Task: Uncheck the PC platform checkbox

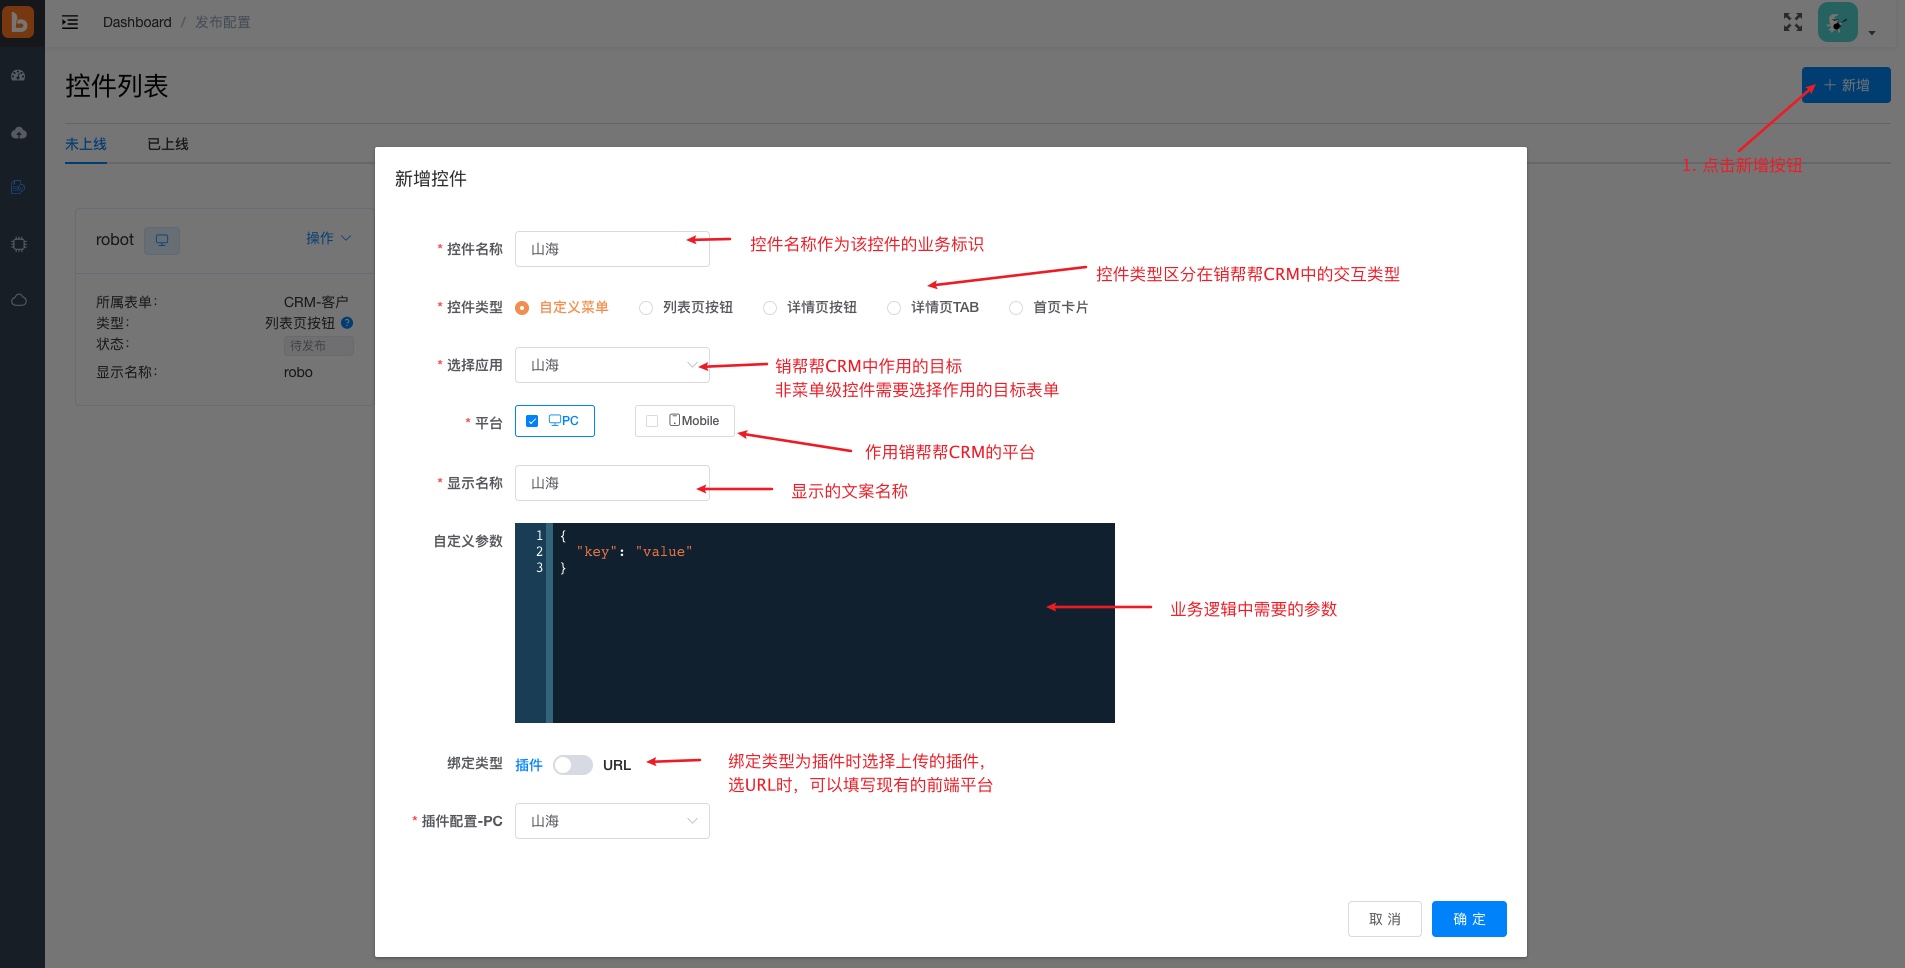Action: tap(531, 420)
